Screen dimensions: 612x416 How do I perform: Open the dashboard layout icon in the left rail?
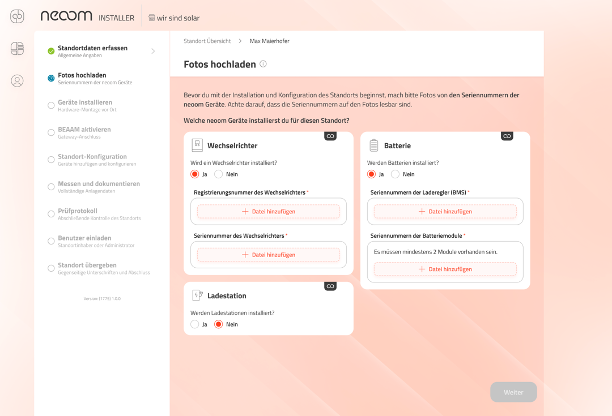17,48
